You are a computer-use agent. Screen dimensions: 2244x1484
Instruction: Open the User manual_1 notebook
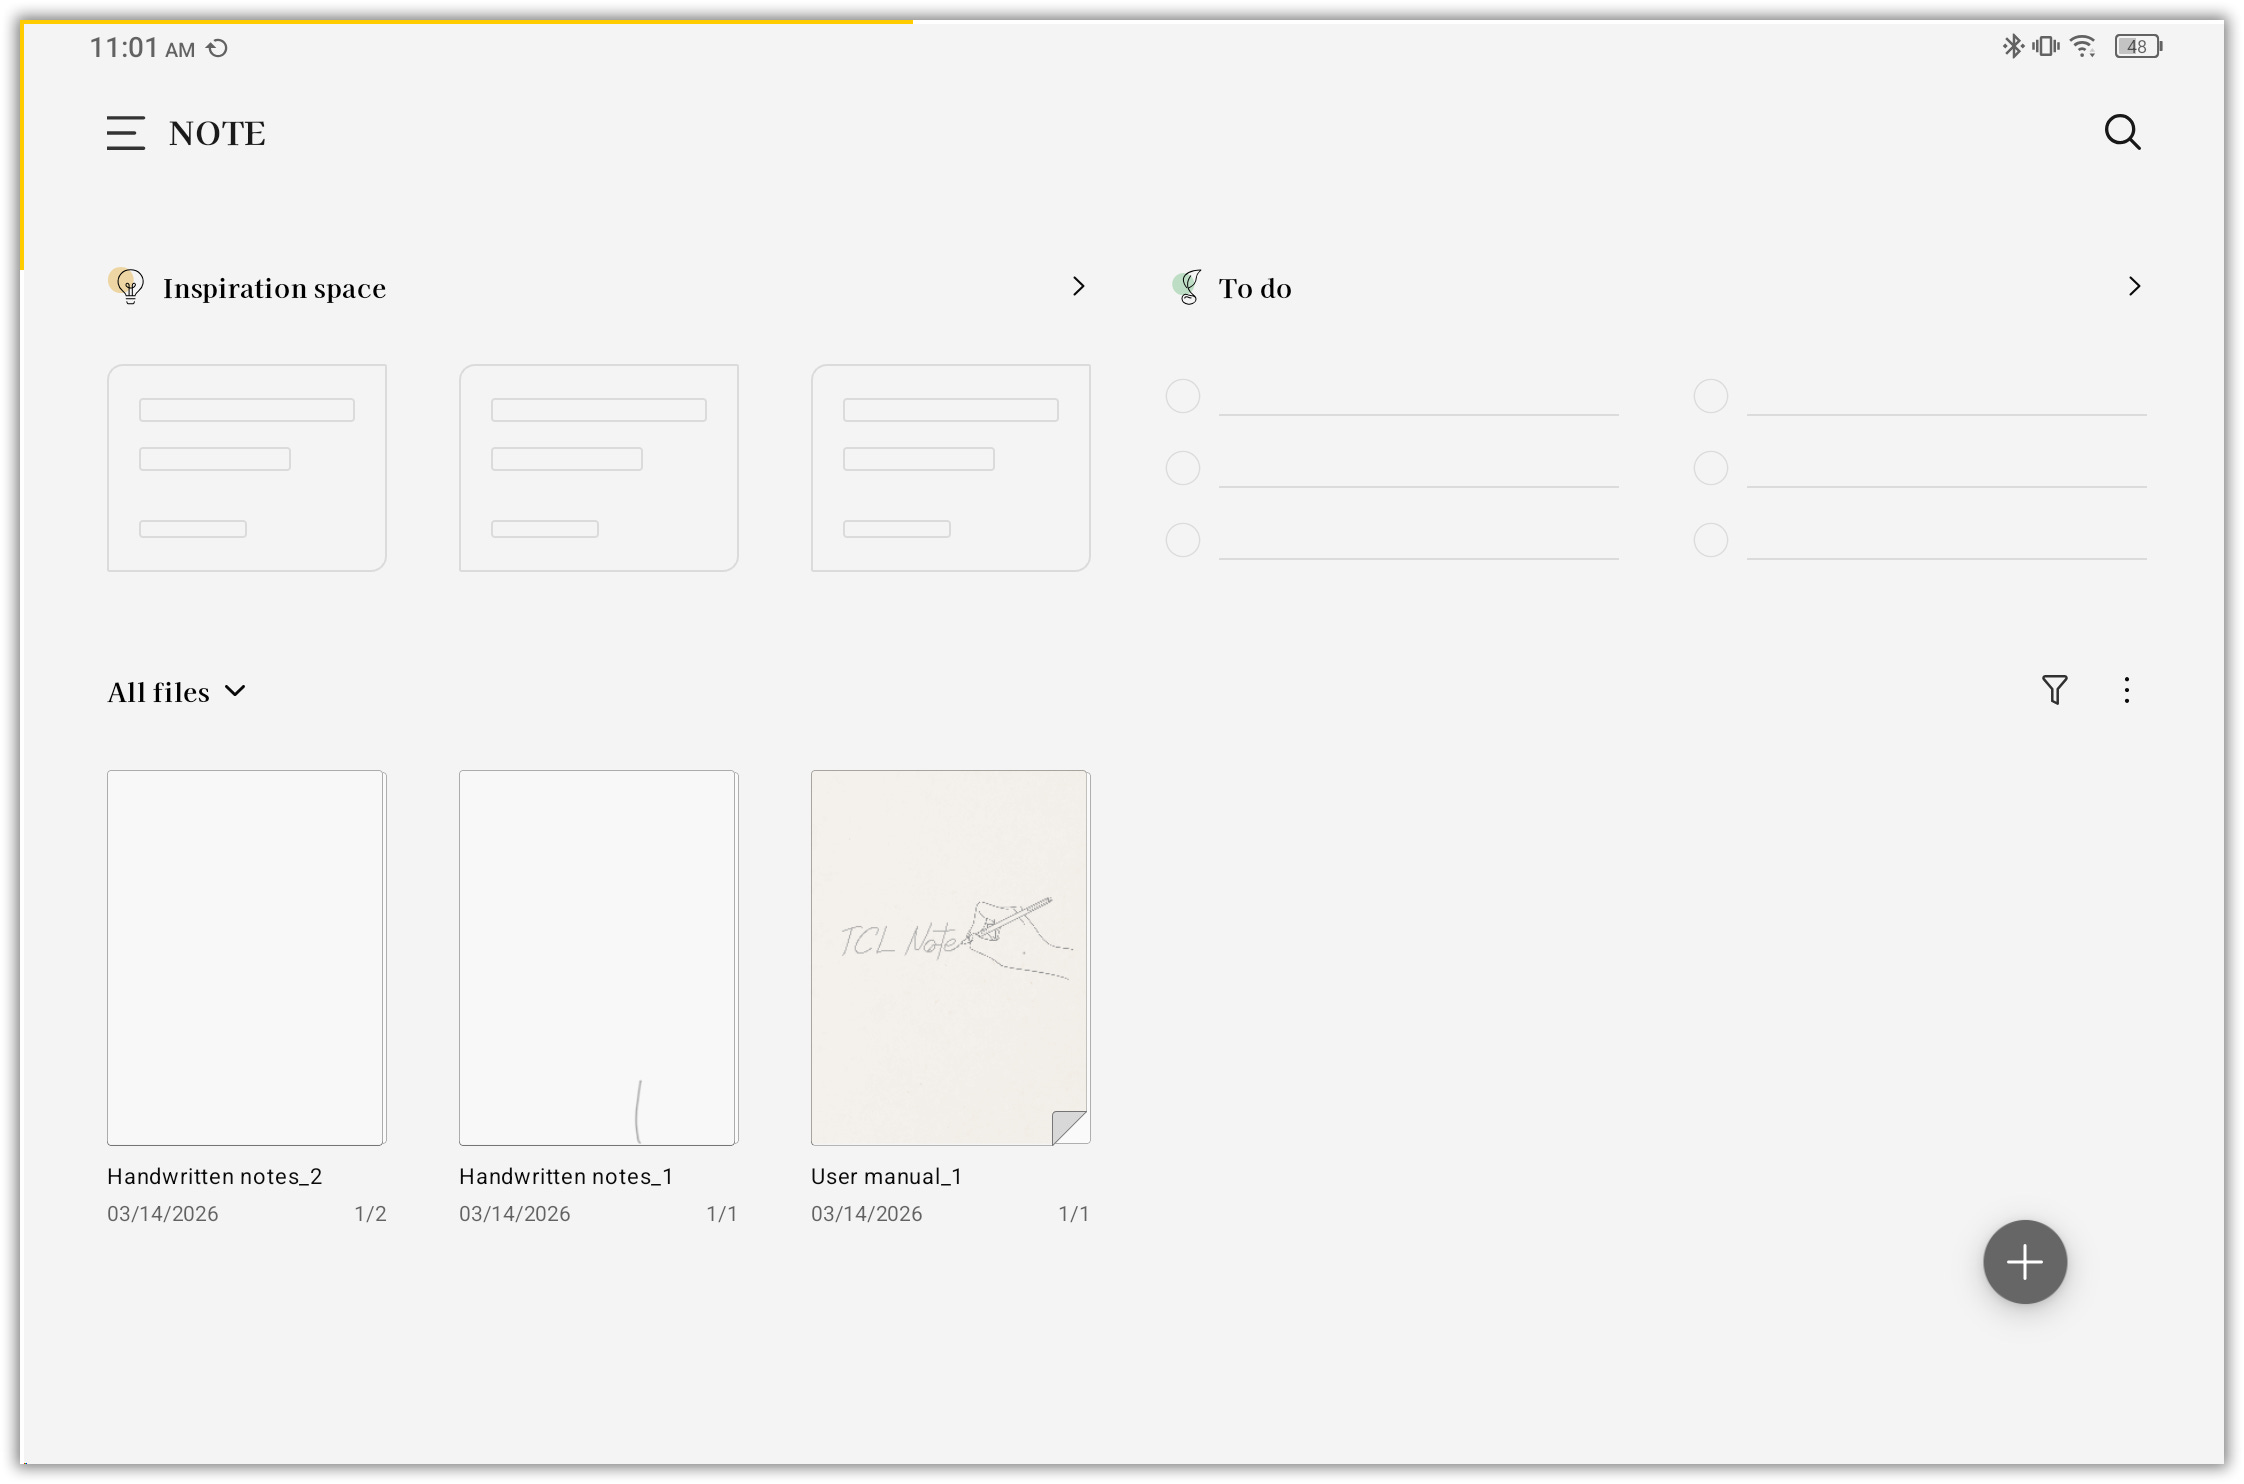950,957
